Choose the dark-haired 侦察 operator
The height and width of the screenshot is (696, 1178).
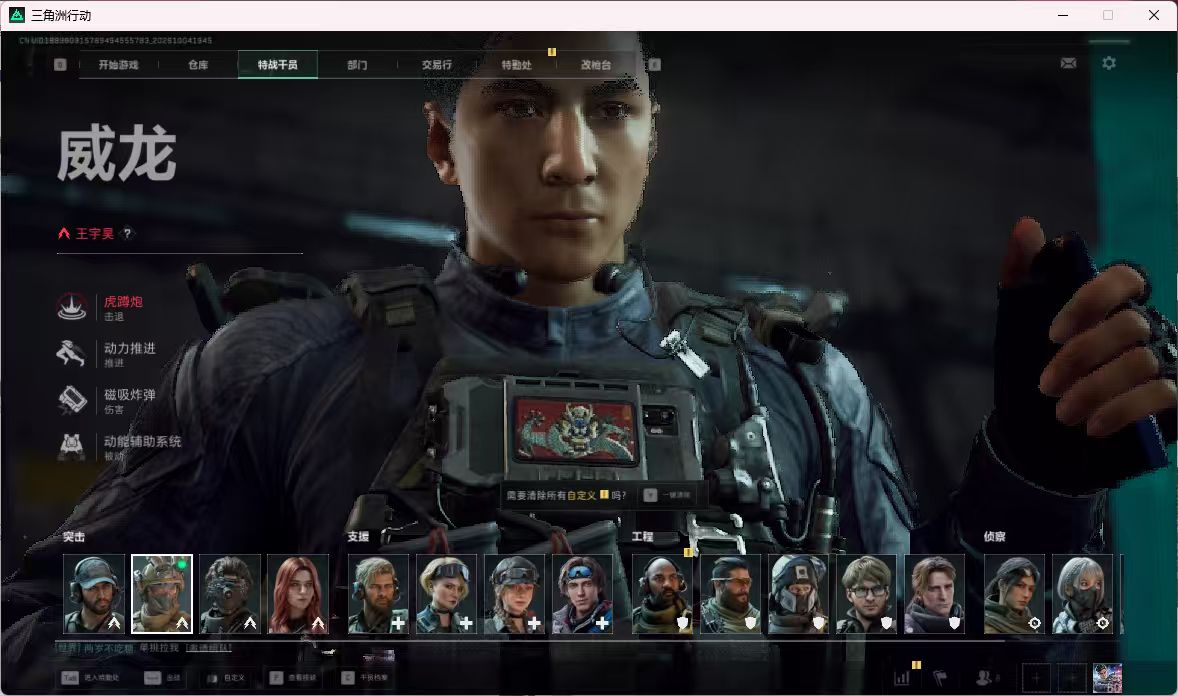point(1015,594)
